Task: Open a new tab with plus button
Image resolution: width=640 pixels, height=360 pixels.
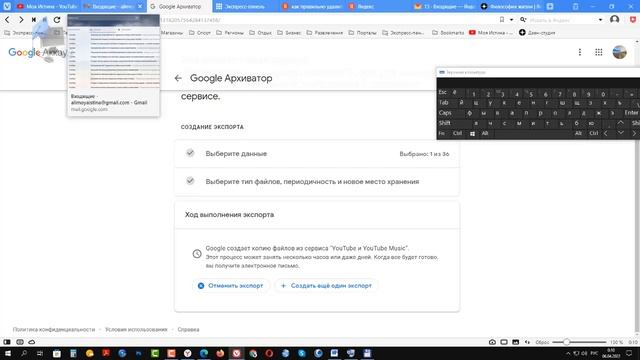Action: [x=550, y=7]
